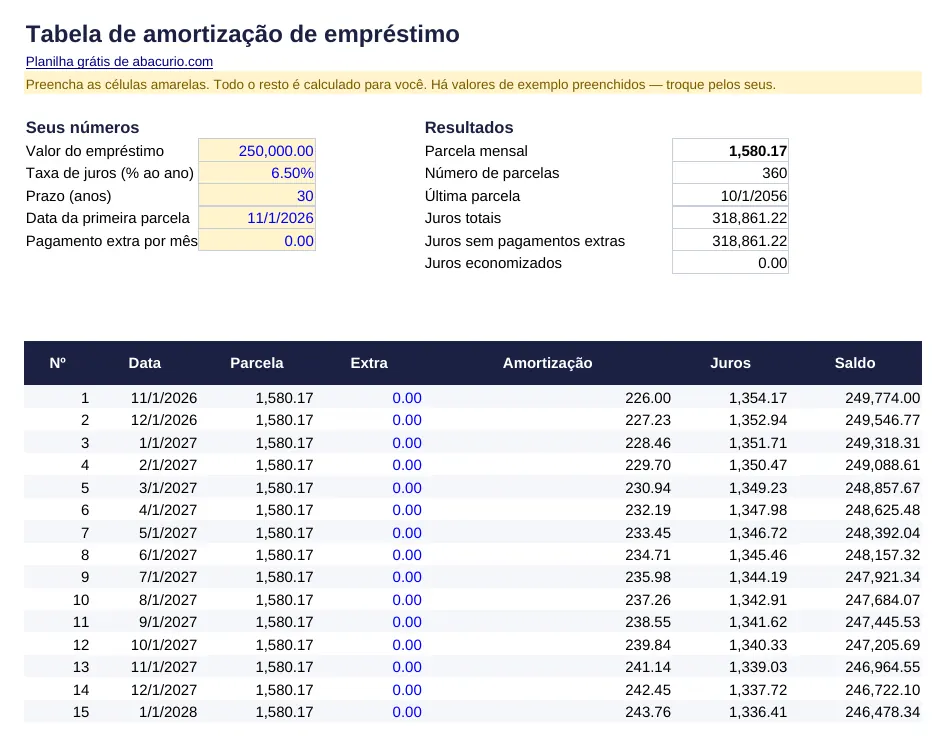Select the balance 248,625.48

click(x=882, y=510)
